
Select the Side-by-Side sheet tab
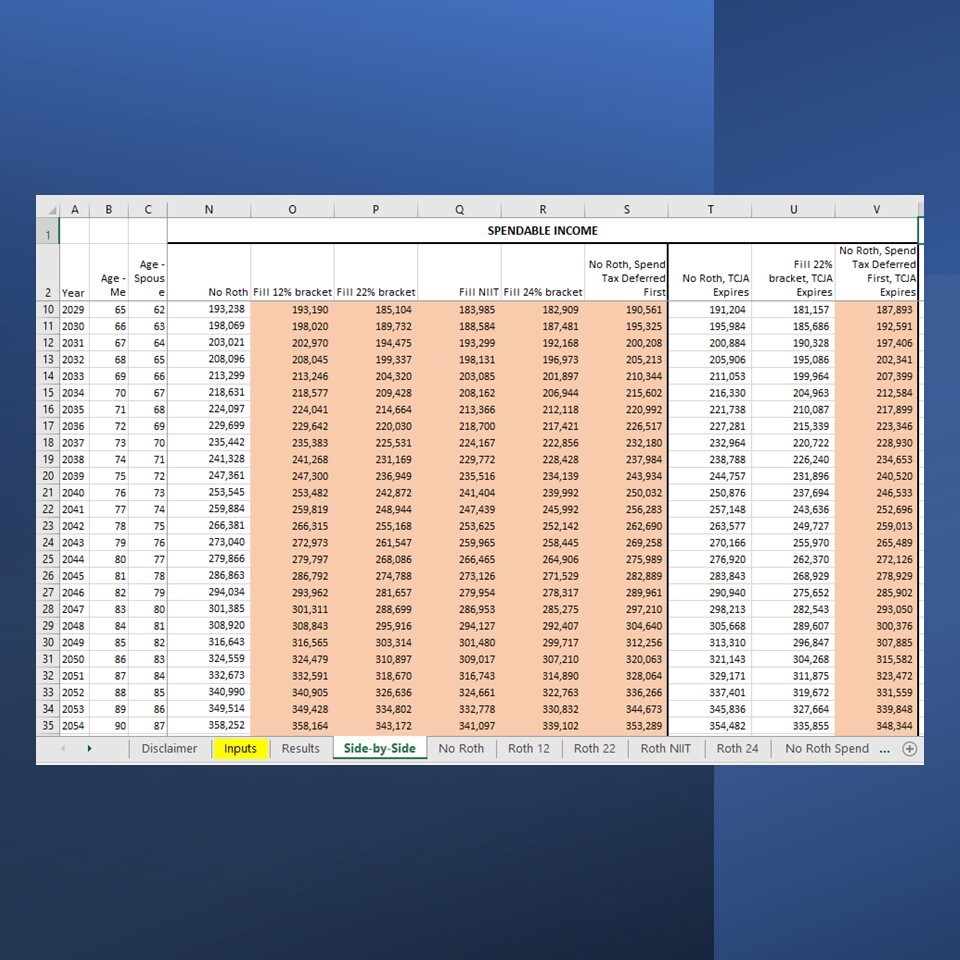tap(380, 749)
